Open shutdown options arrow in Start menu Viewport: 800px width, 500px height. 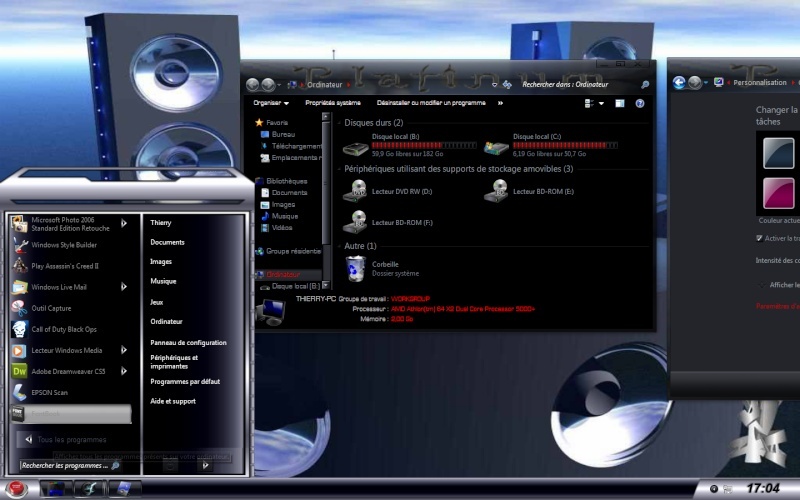coord(206,465)
